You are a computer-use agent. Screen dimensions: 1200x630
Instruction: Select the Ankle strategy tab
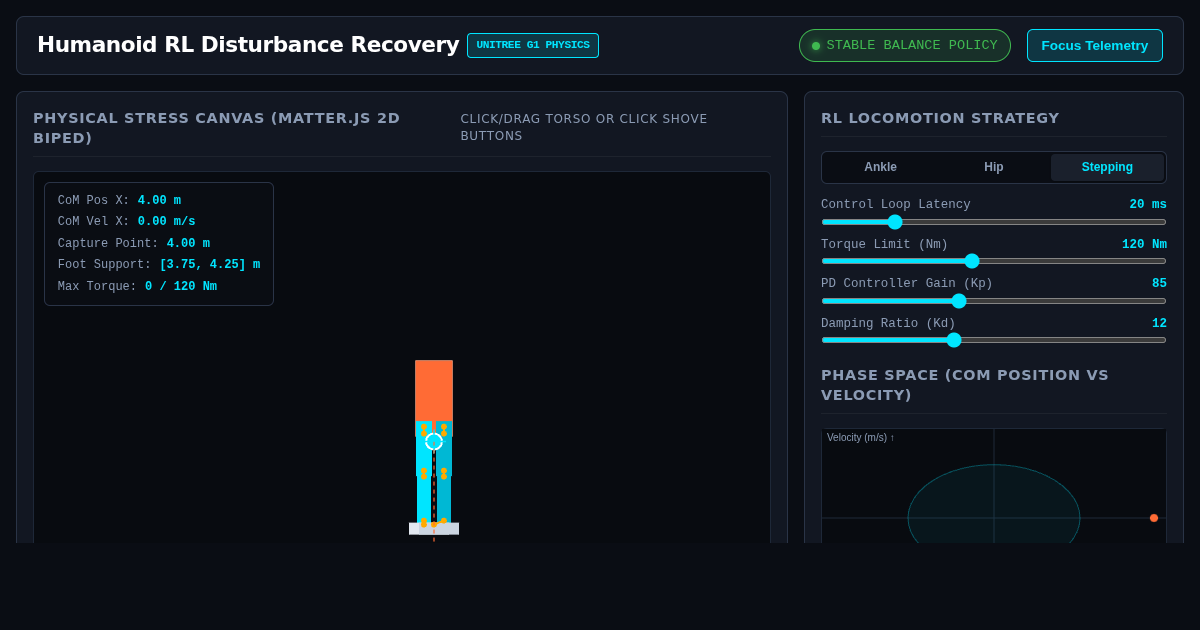pyautogui.click(x=881, y=167)
